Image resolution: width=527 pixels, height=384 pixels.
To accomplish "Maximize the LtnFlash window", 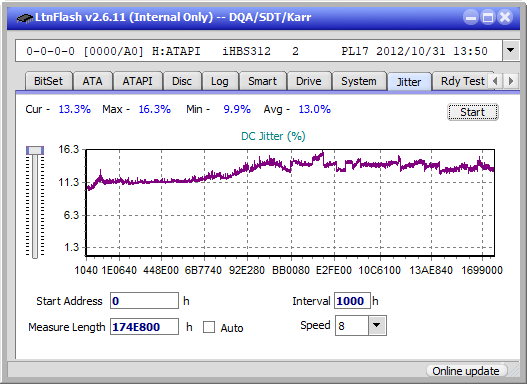I will tap(488, 17).
